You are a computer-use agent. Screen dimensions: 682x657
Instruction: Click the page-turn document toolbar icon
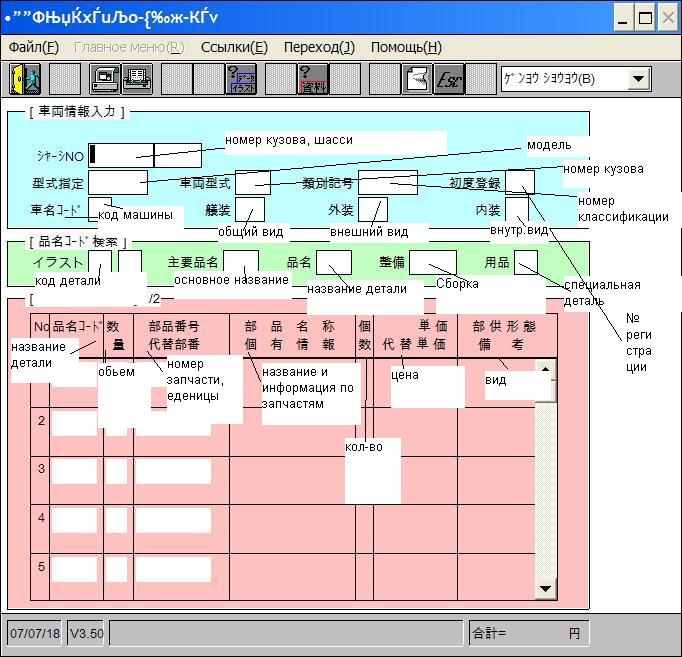[x=417, y=79]
